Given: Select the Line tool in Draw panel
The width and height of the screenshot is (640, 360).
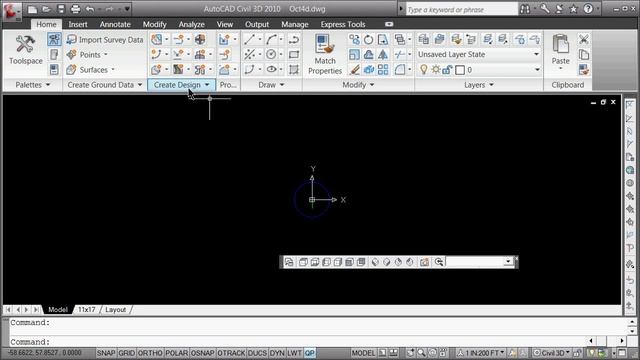Looking at the screenshot, I should [x=249, y=40].
